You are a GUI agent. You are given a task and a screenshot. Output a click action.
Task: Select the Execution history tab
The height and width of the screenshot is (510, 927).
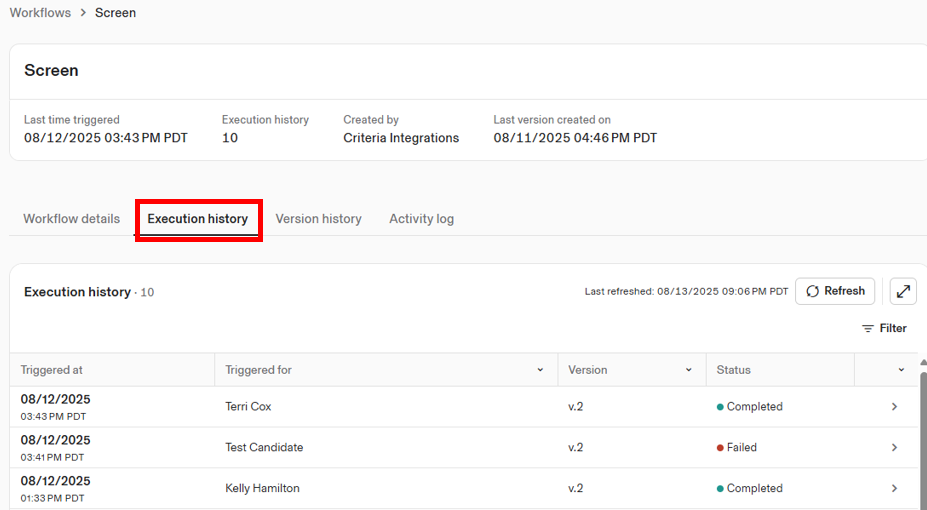coord(198,219)
